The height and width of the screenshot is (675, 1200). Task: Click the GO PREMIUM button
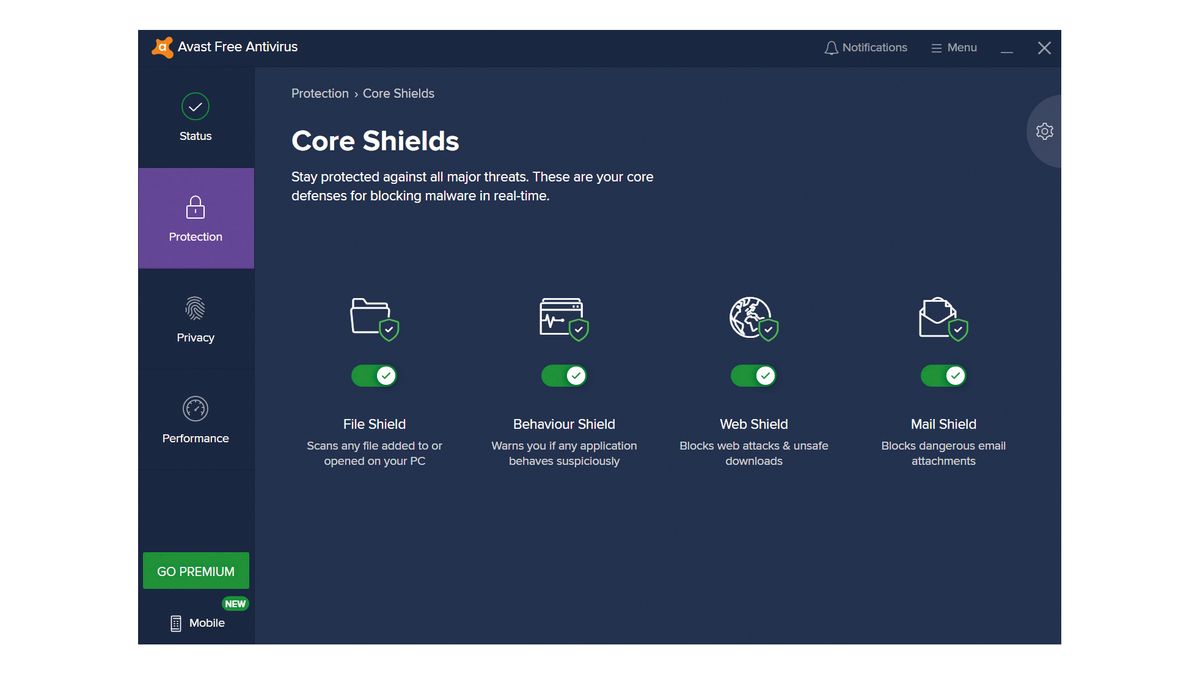(x=195, y=570)
